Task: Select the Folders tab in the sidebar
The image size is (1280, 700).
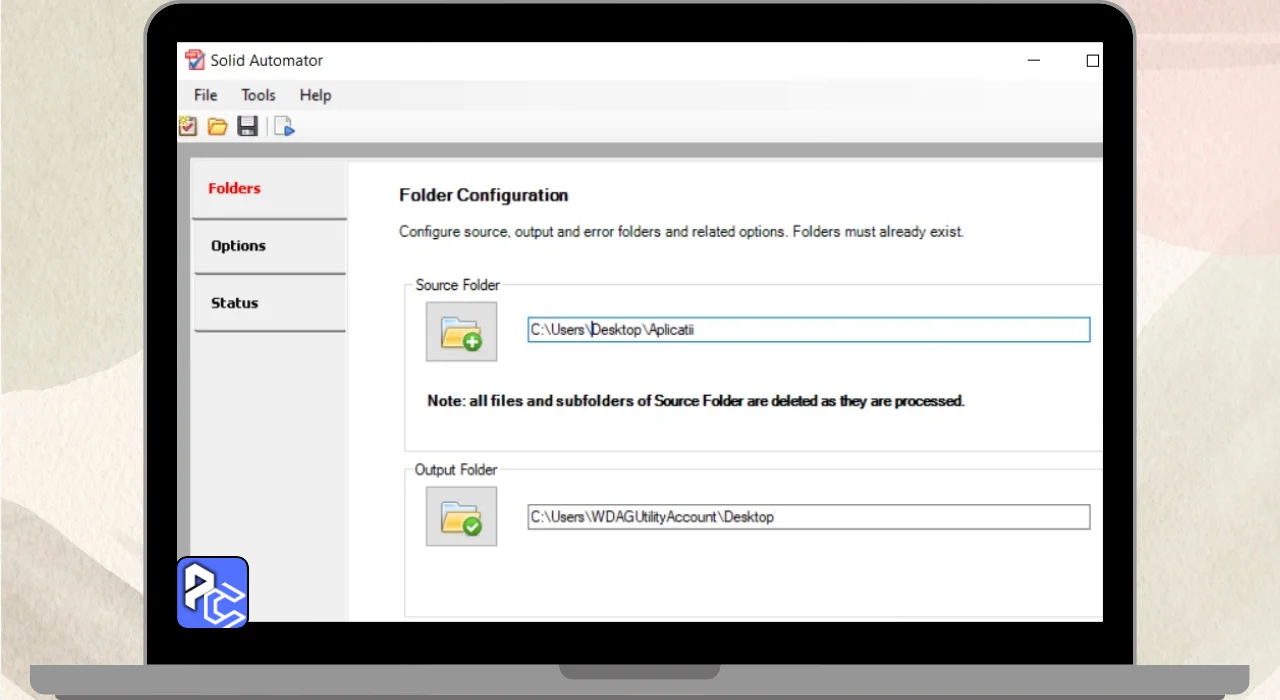Action: click(x=235, y=188)
